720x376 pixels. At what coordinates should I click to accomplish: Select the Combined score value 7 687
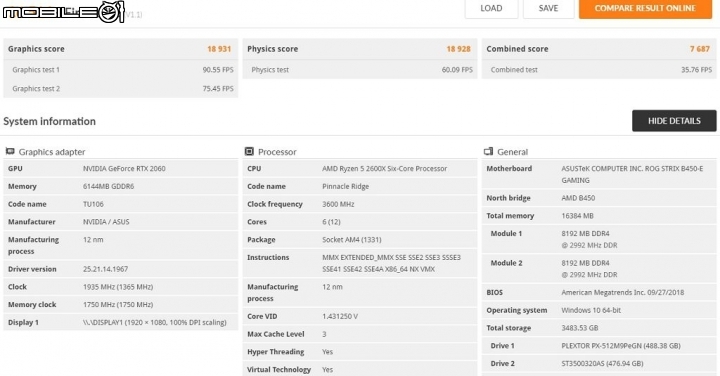(x=700, y=49)
